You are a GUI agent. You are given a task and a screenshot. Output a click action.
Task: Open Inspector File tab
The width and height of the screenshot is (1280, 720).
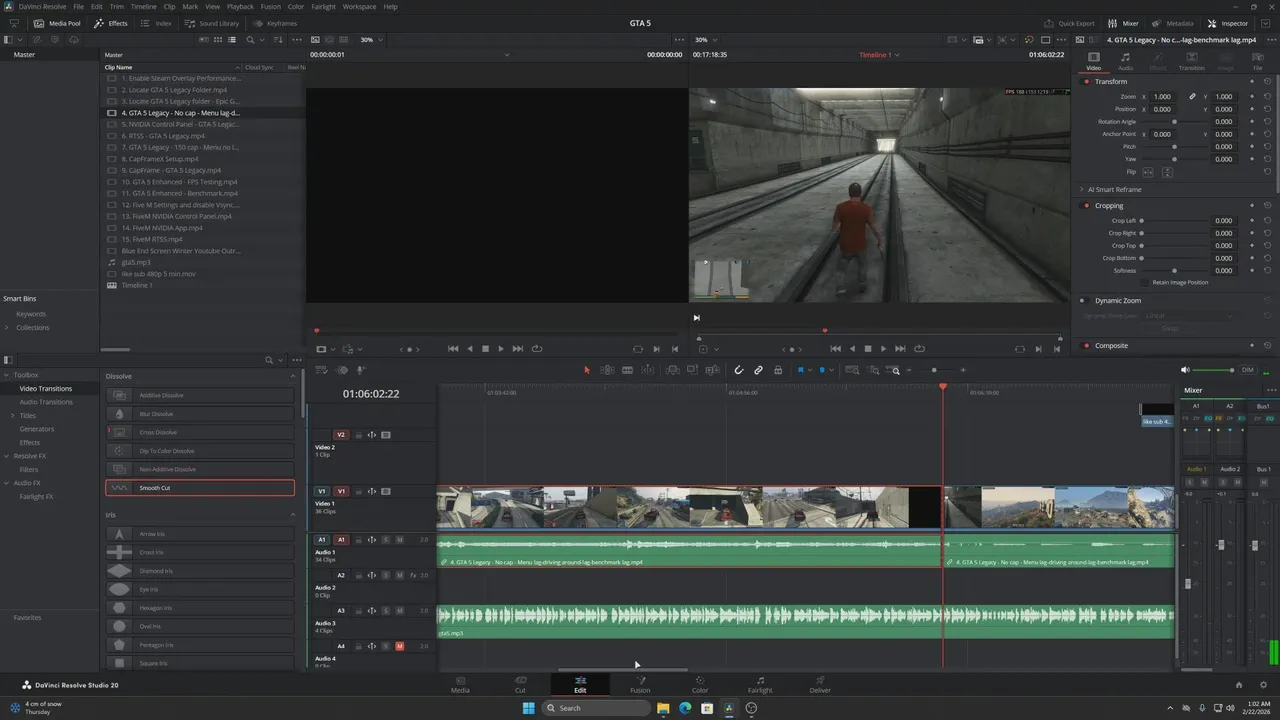point(1258,61)
